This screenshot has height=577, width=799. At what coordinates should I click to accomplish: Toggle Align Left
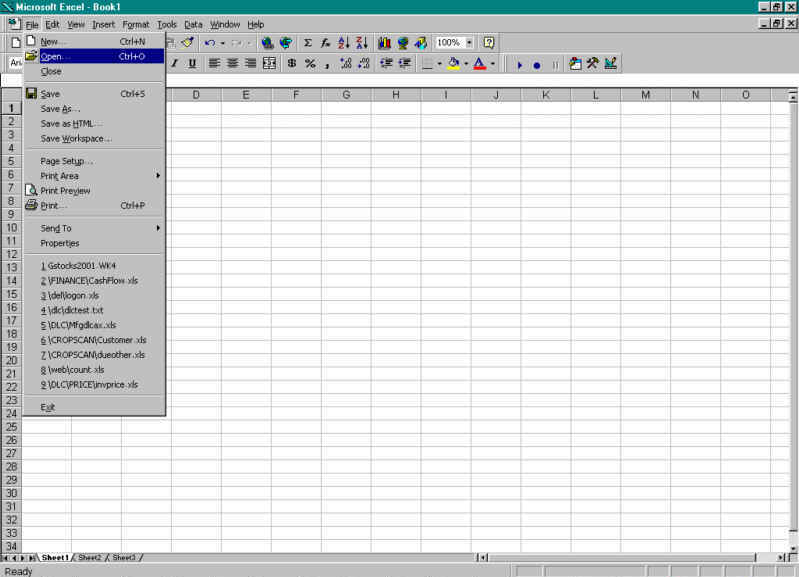point(214,63)
